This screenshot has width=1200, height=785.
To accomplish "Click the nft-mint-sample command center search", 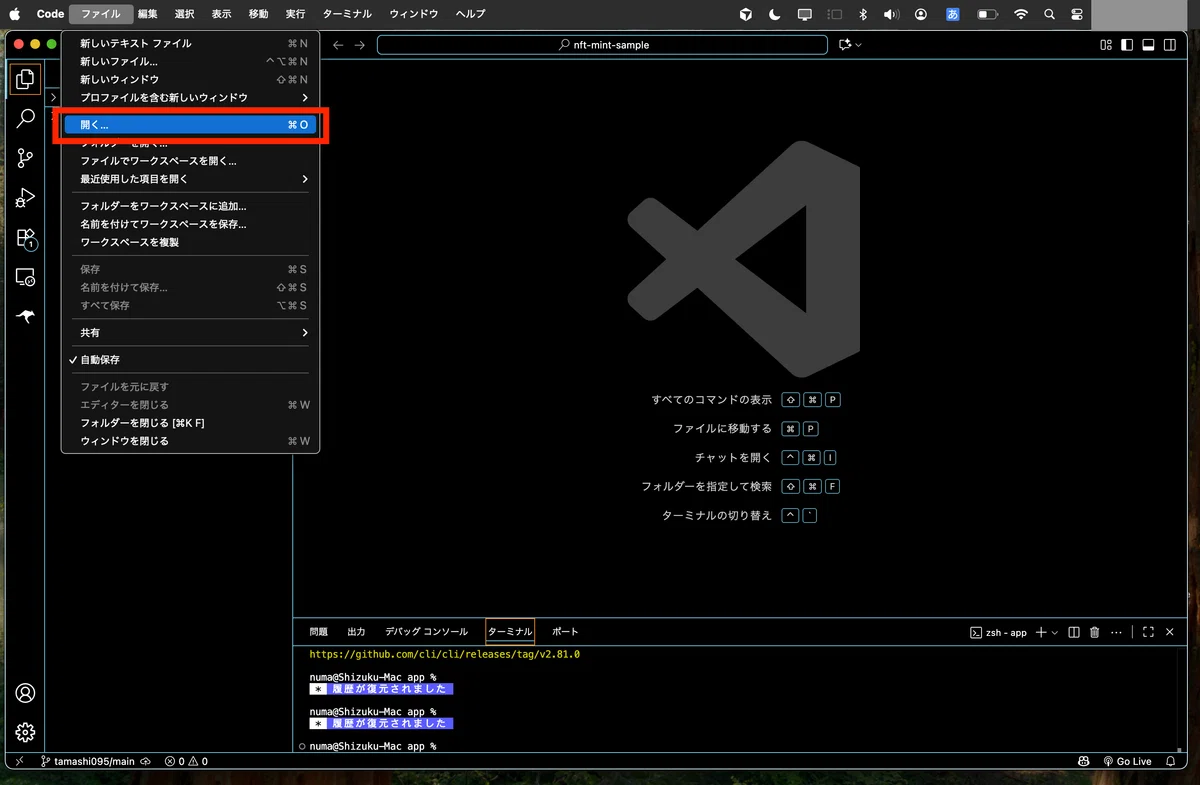I will 602,45.
